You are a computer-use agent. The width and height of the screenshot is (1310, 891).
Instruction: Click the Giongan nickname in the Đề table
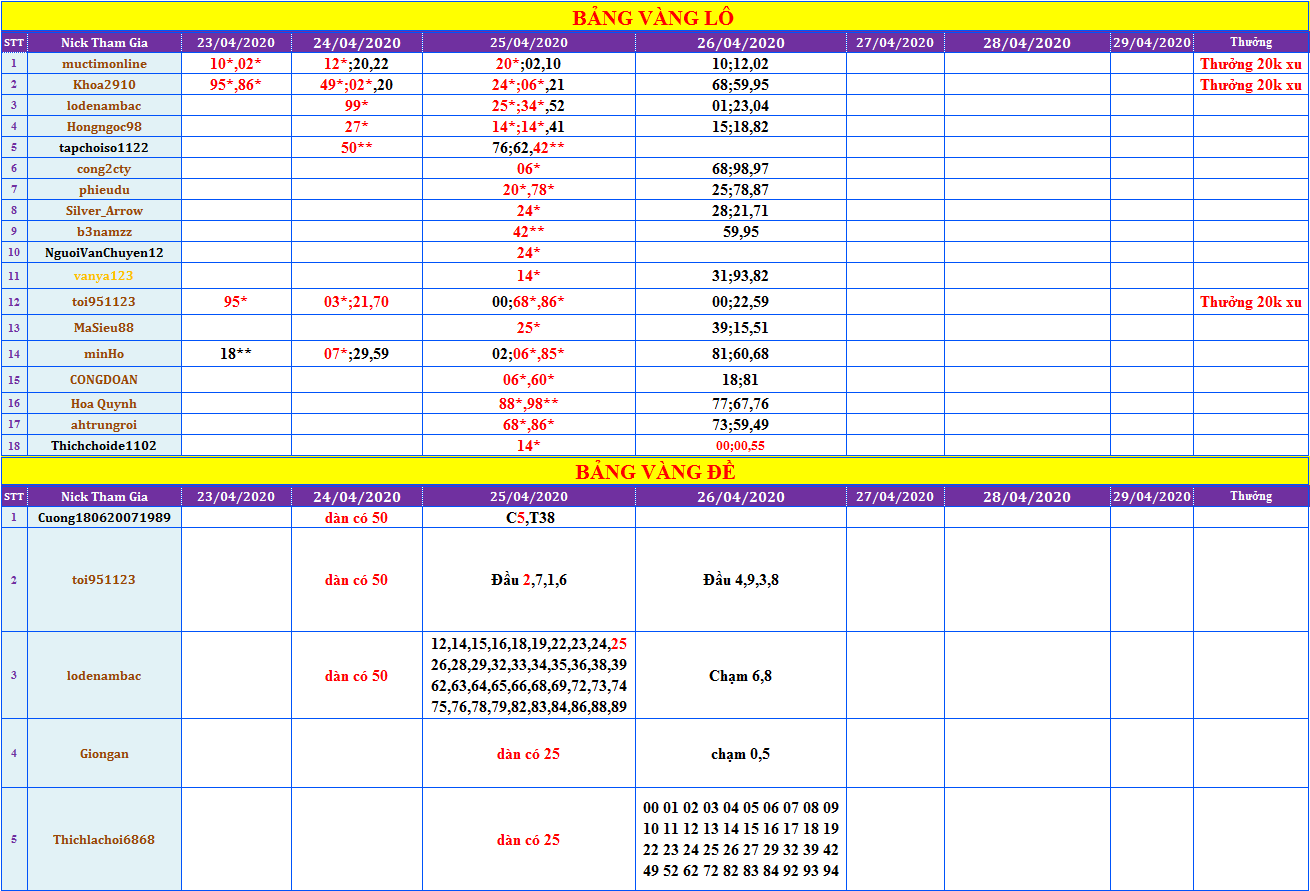[x=104, y=754]
